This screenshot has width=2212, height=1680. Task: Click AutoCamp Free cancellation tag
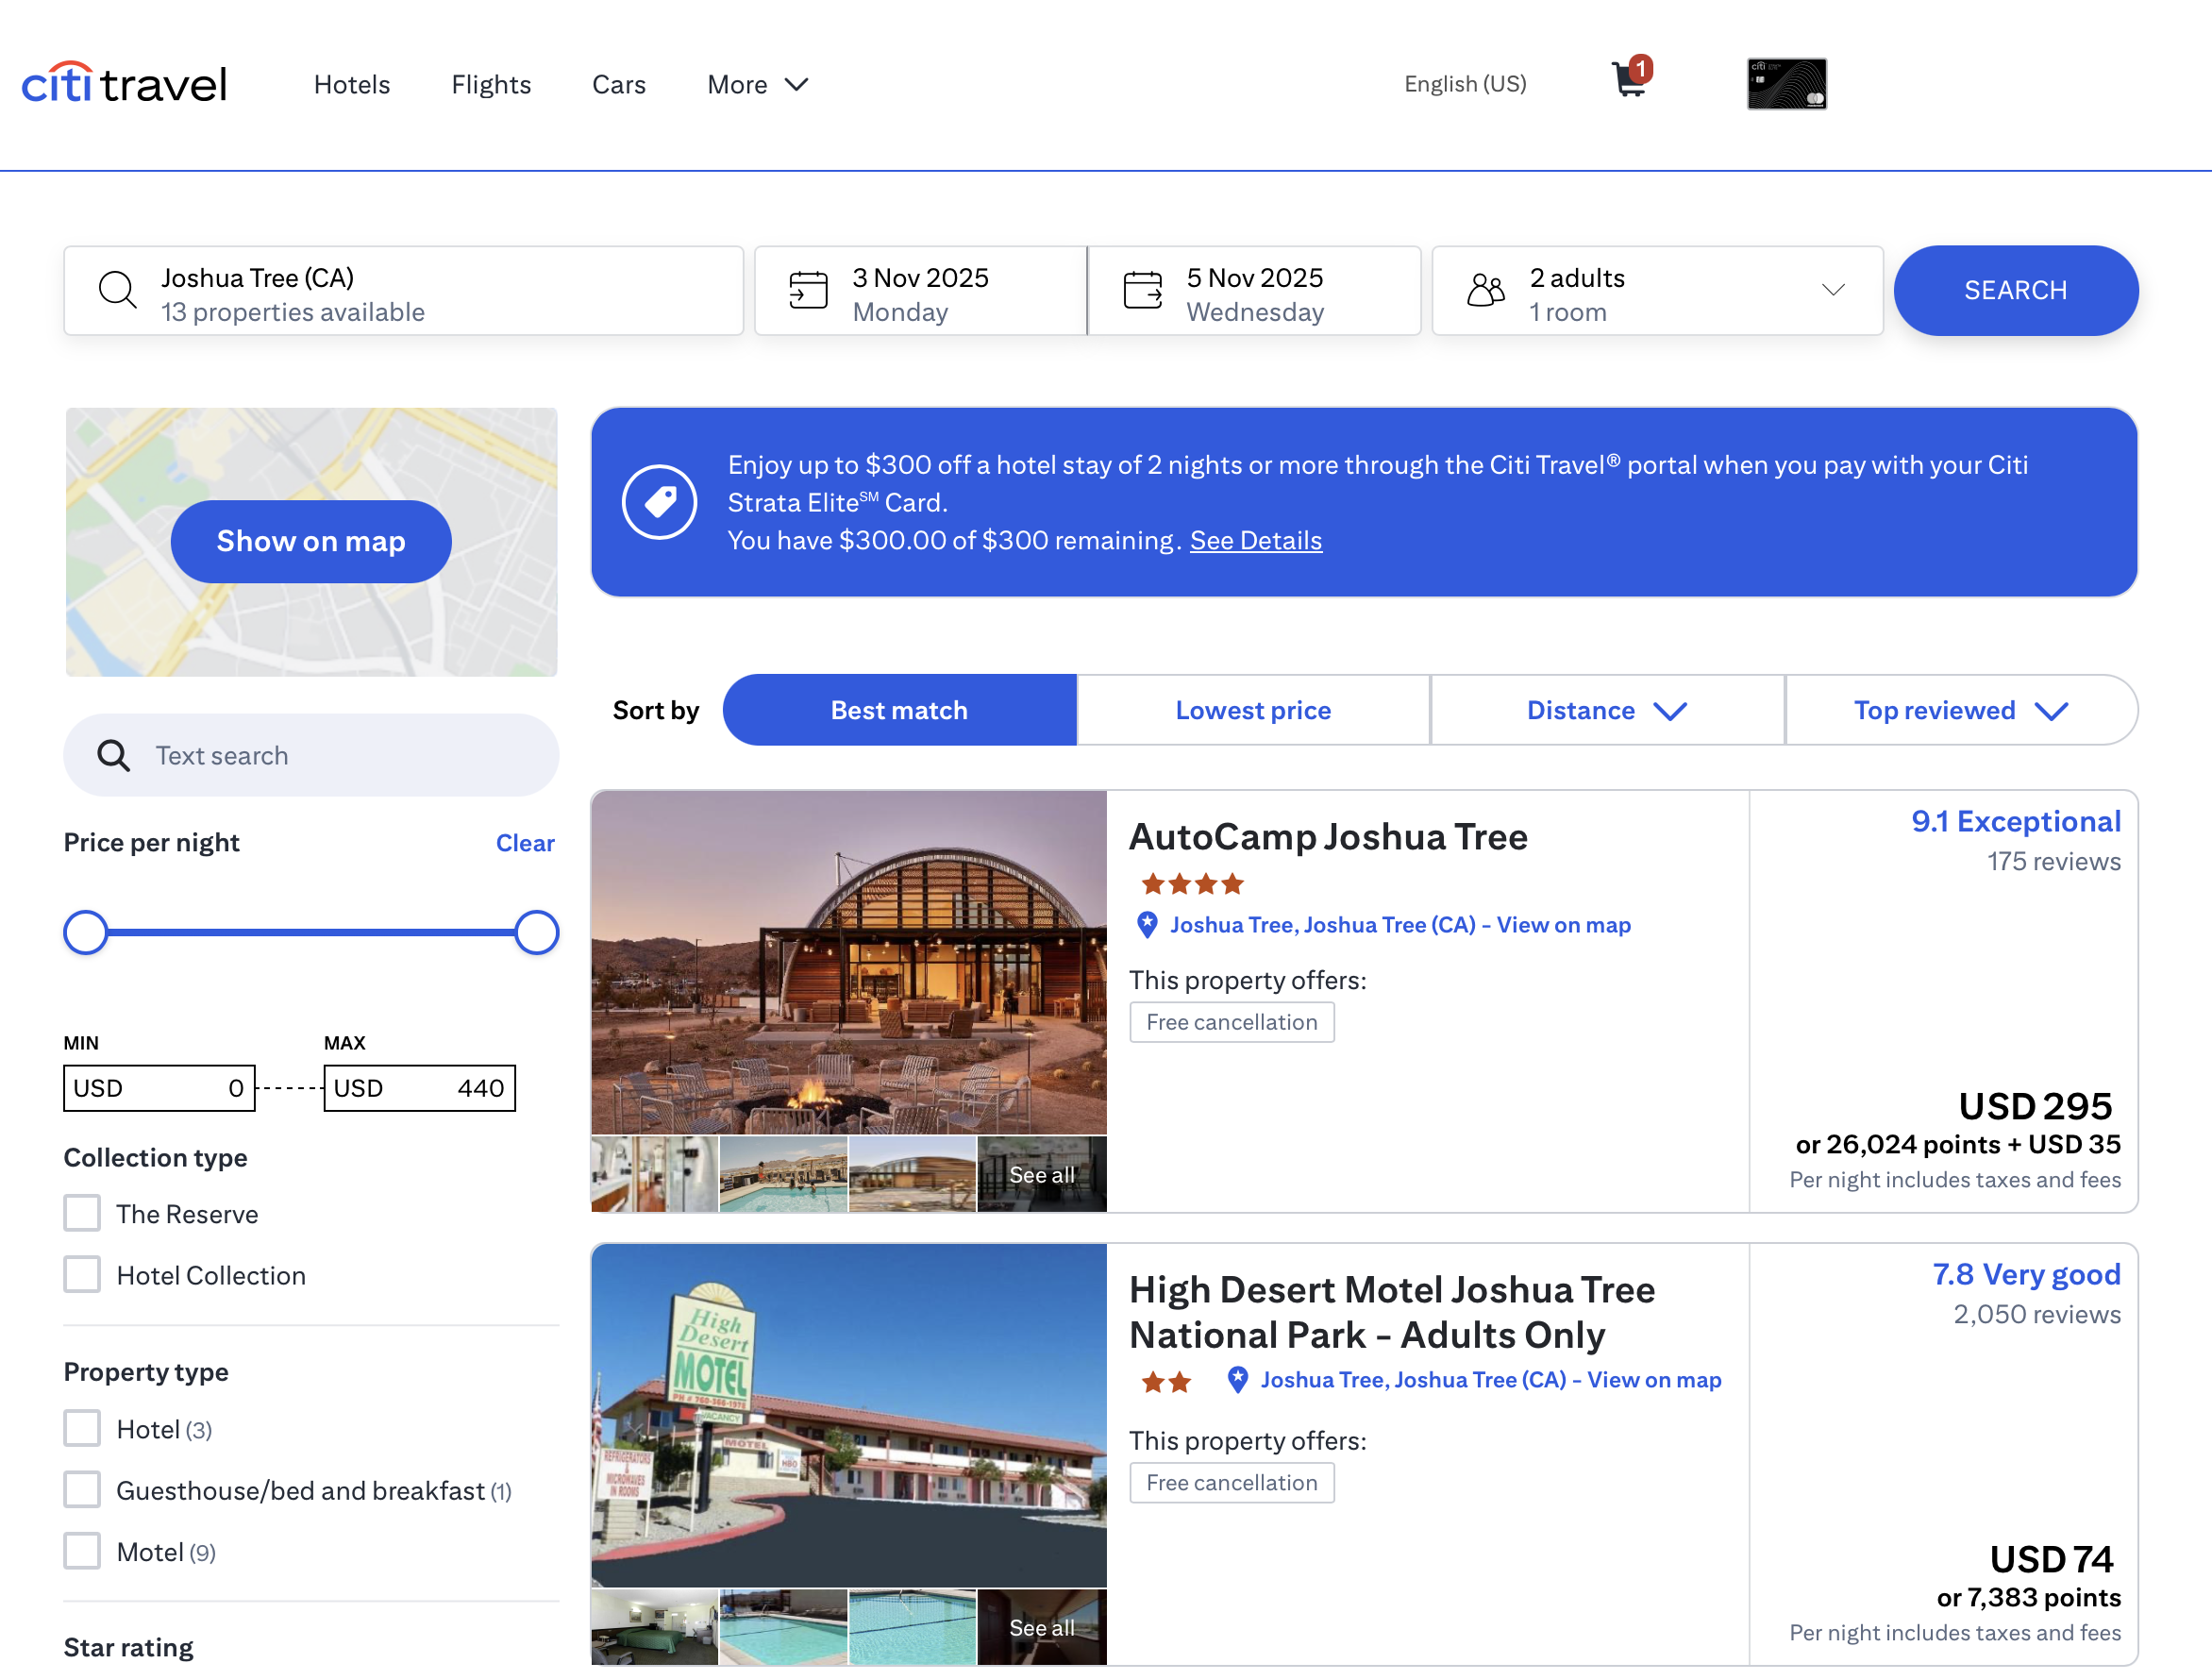tap(1232, 1022)
